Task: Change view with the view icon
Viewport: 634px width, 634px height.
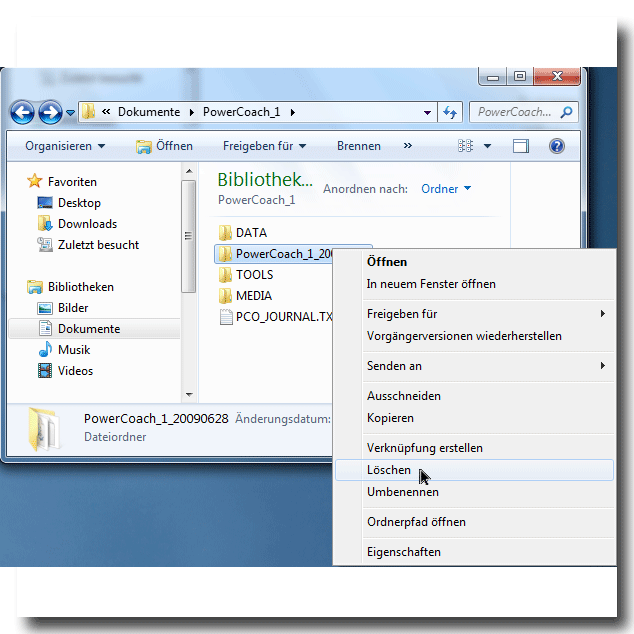Action: pyautogui.click(x=465, y=146)
